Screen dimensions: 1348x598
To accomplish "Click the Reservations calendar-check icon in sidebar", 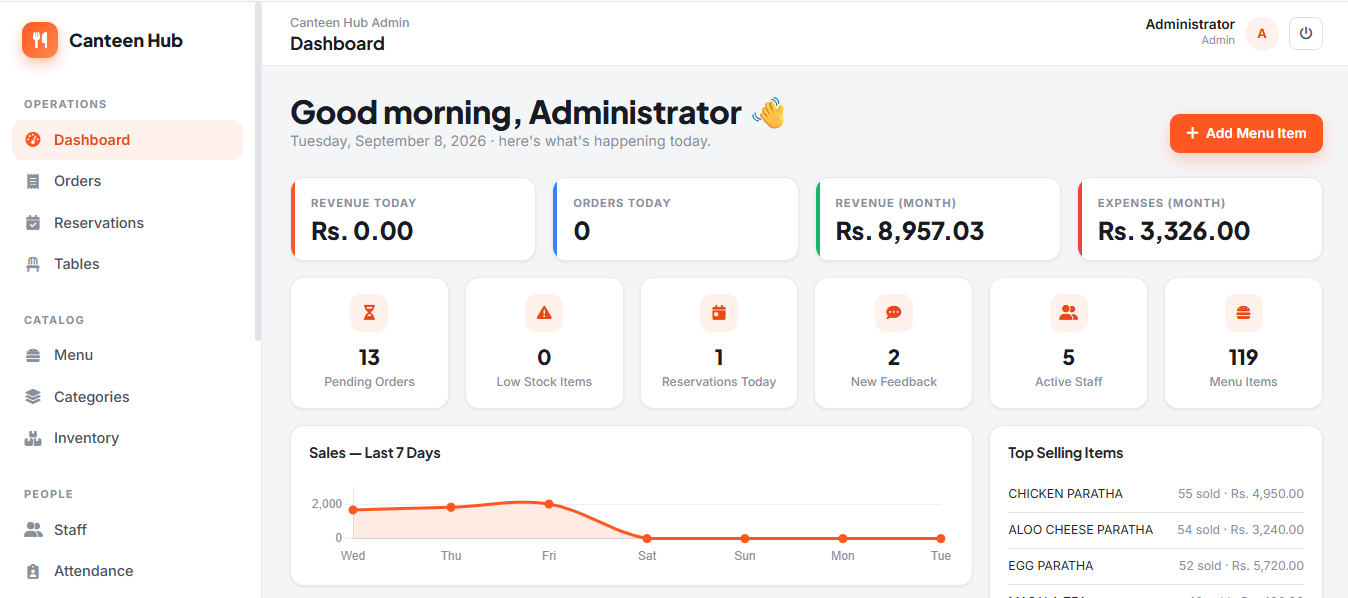I will pos(33,223).
